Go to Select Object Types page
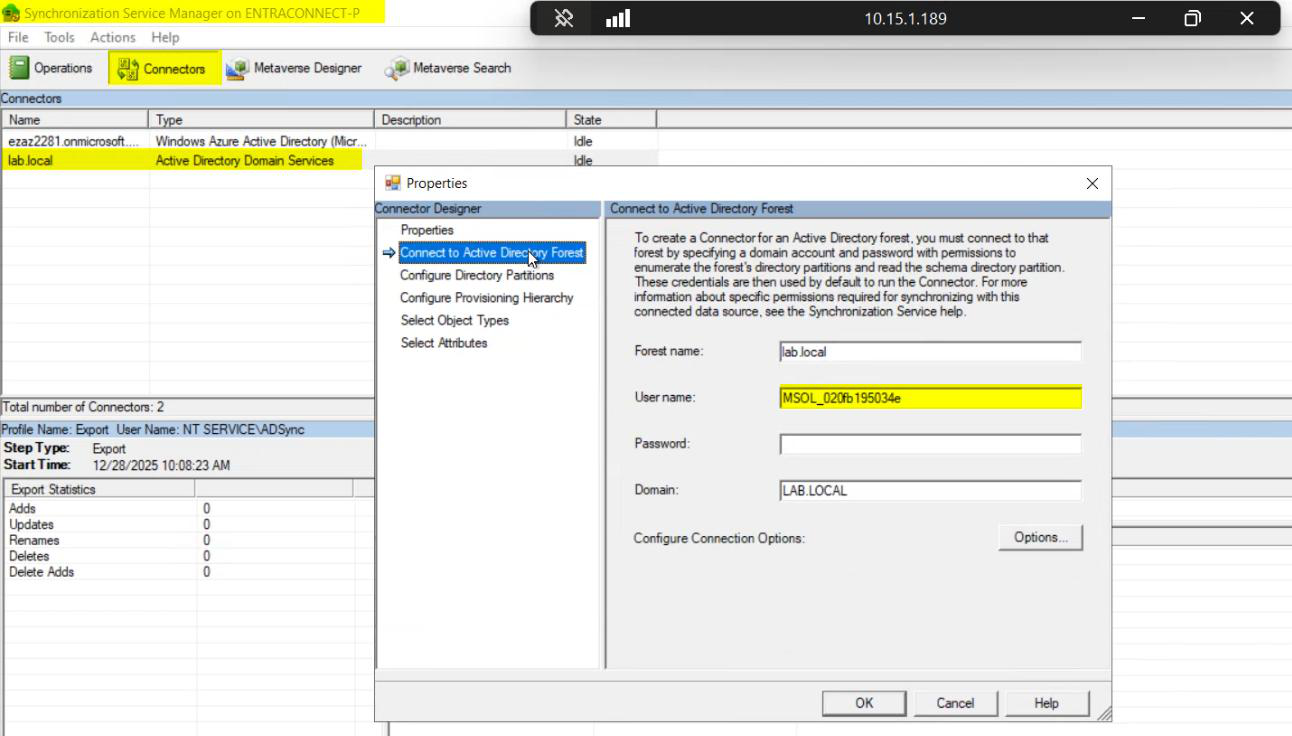1292x736 pixels. 455,320
